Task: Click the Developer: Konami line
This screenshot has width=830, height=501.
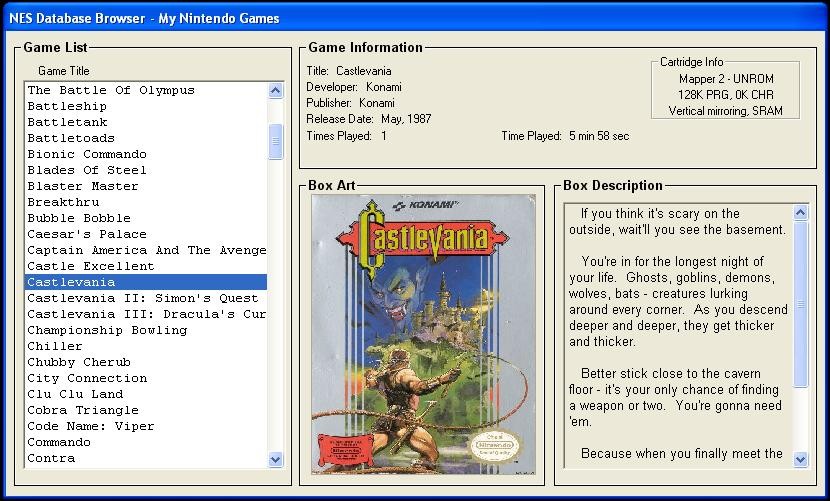Action: pos(354,87)
